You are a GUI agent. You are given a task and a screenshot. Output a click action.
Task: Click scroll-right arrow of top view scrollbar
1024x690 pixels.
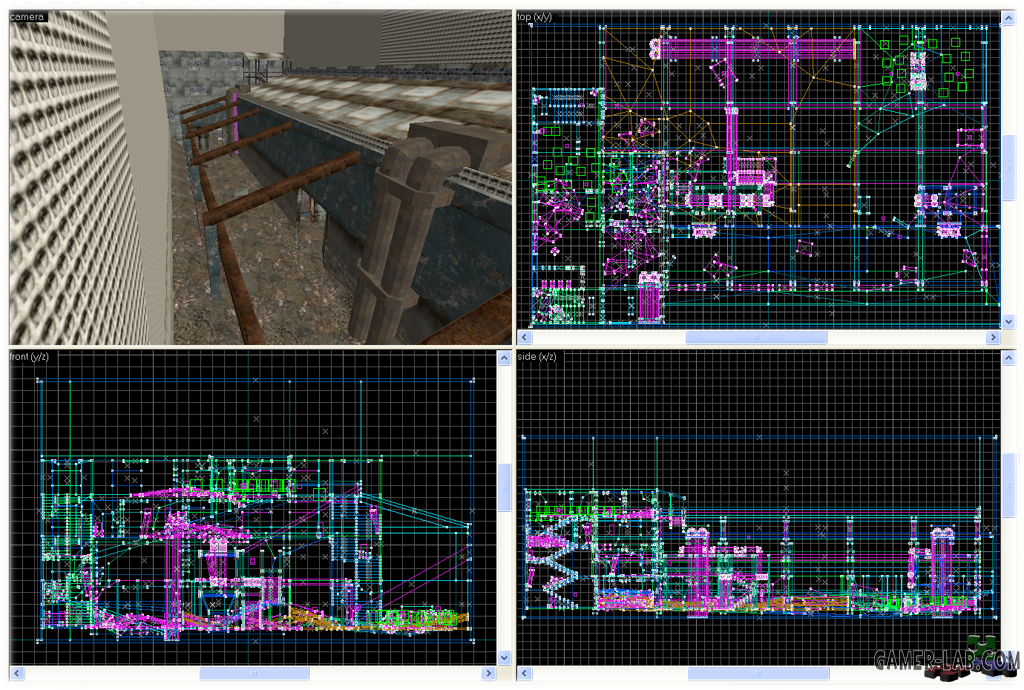[x=993, y=337]
